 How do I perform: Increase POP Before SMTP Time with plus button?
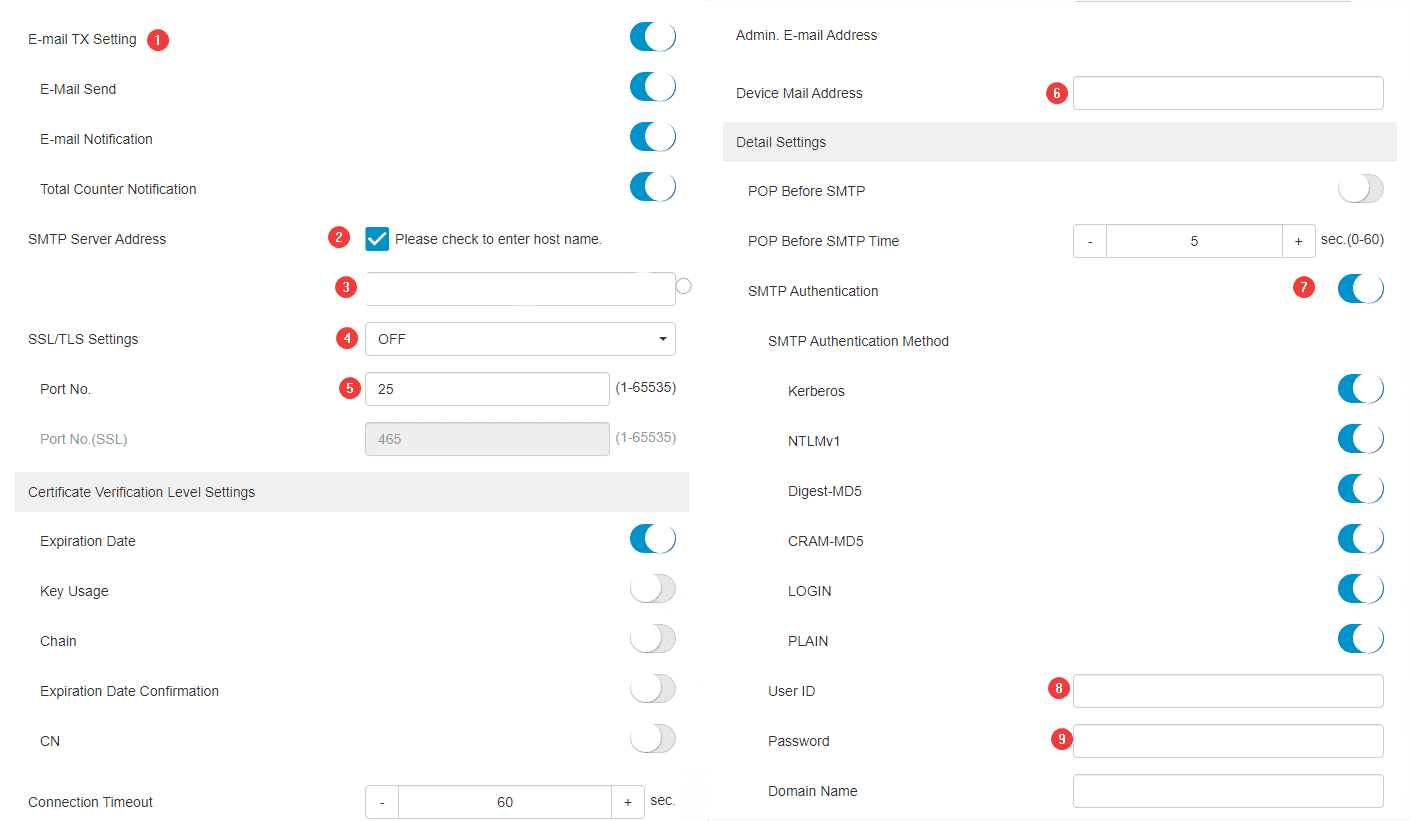coord(1299,240)
